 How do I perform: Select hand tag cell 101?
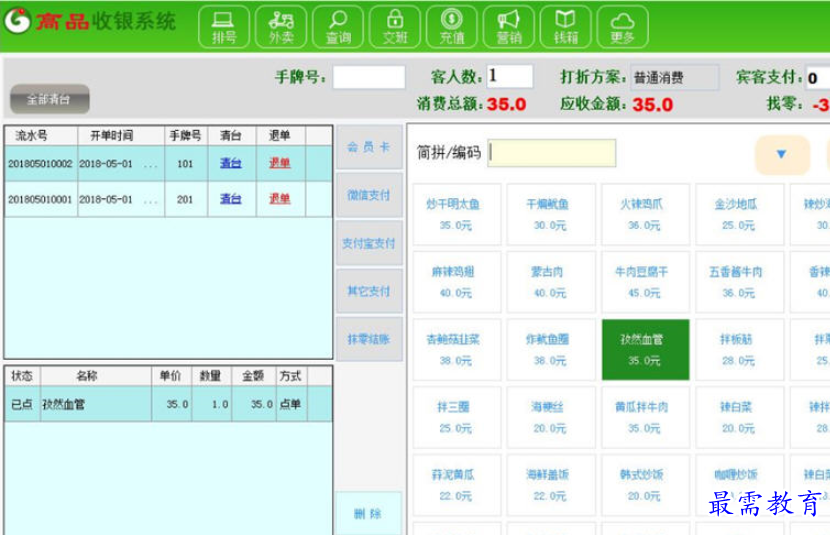pyautogui.click(x=185, y=164)
